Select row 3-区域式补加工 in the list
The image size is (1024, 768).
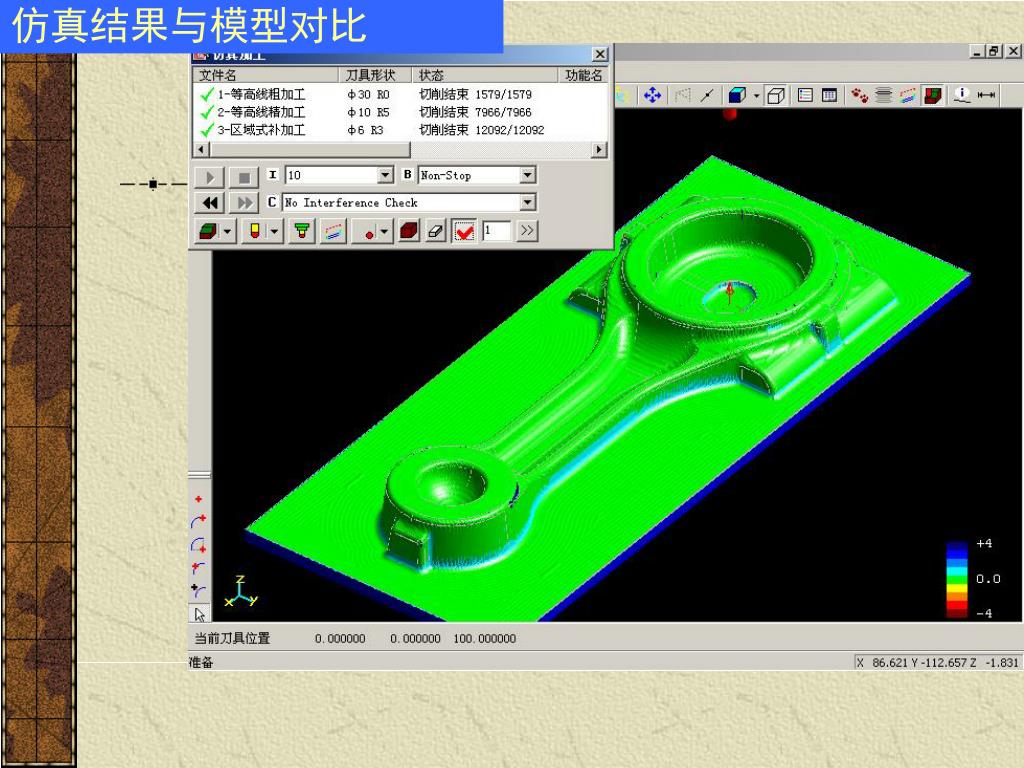coord(260,130)
